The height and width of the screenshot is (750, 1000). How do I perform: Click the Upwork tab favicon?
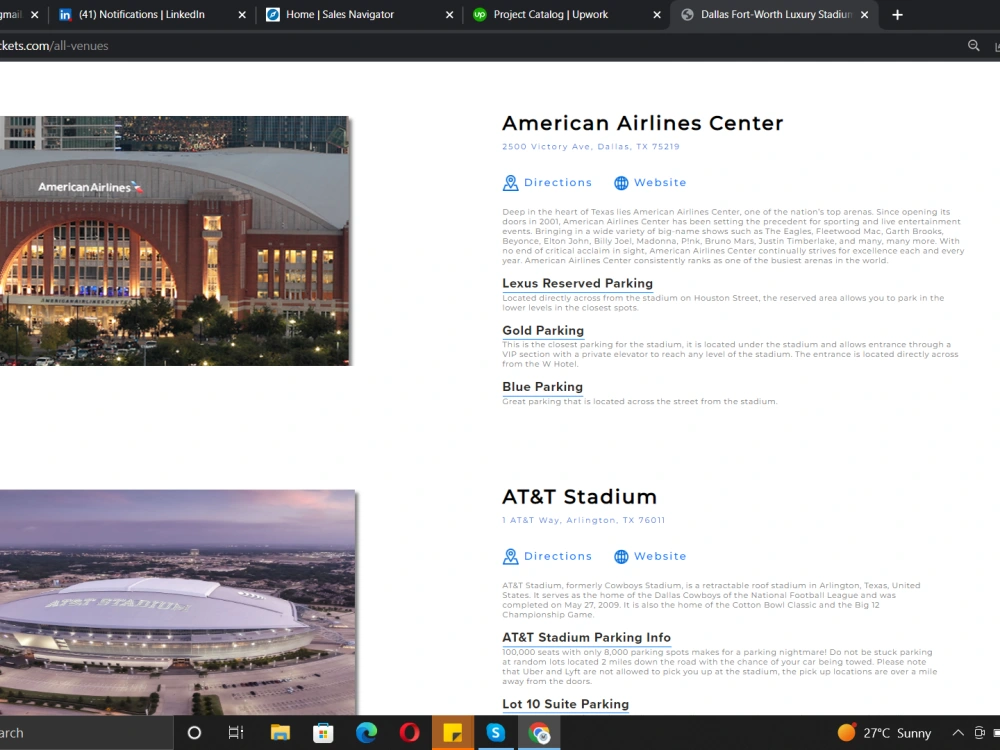tap(480, 15)
